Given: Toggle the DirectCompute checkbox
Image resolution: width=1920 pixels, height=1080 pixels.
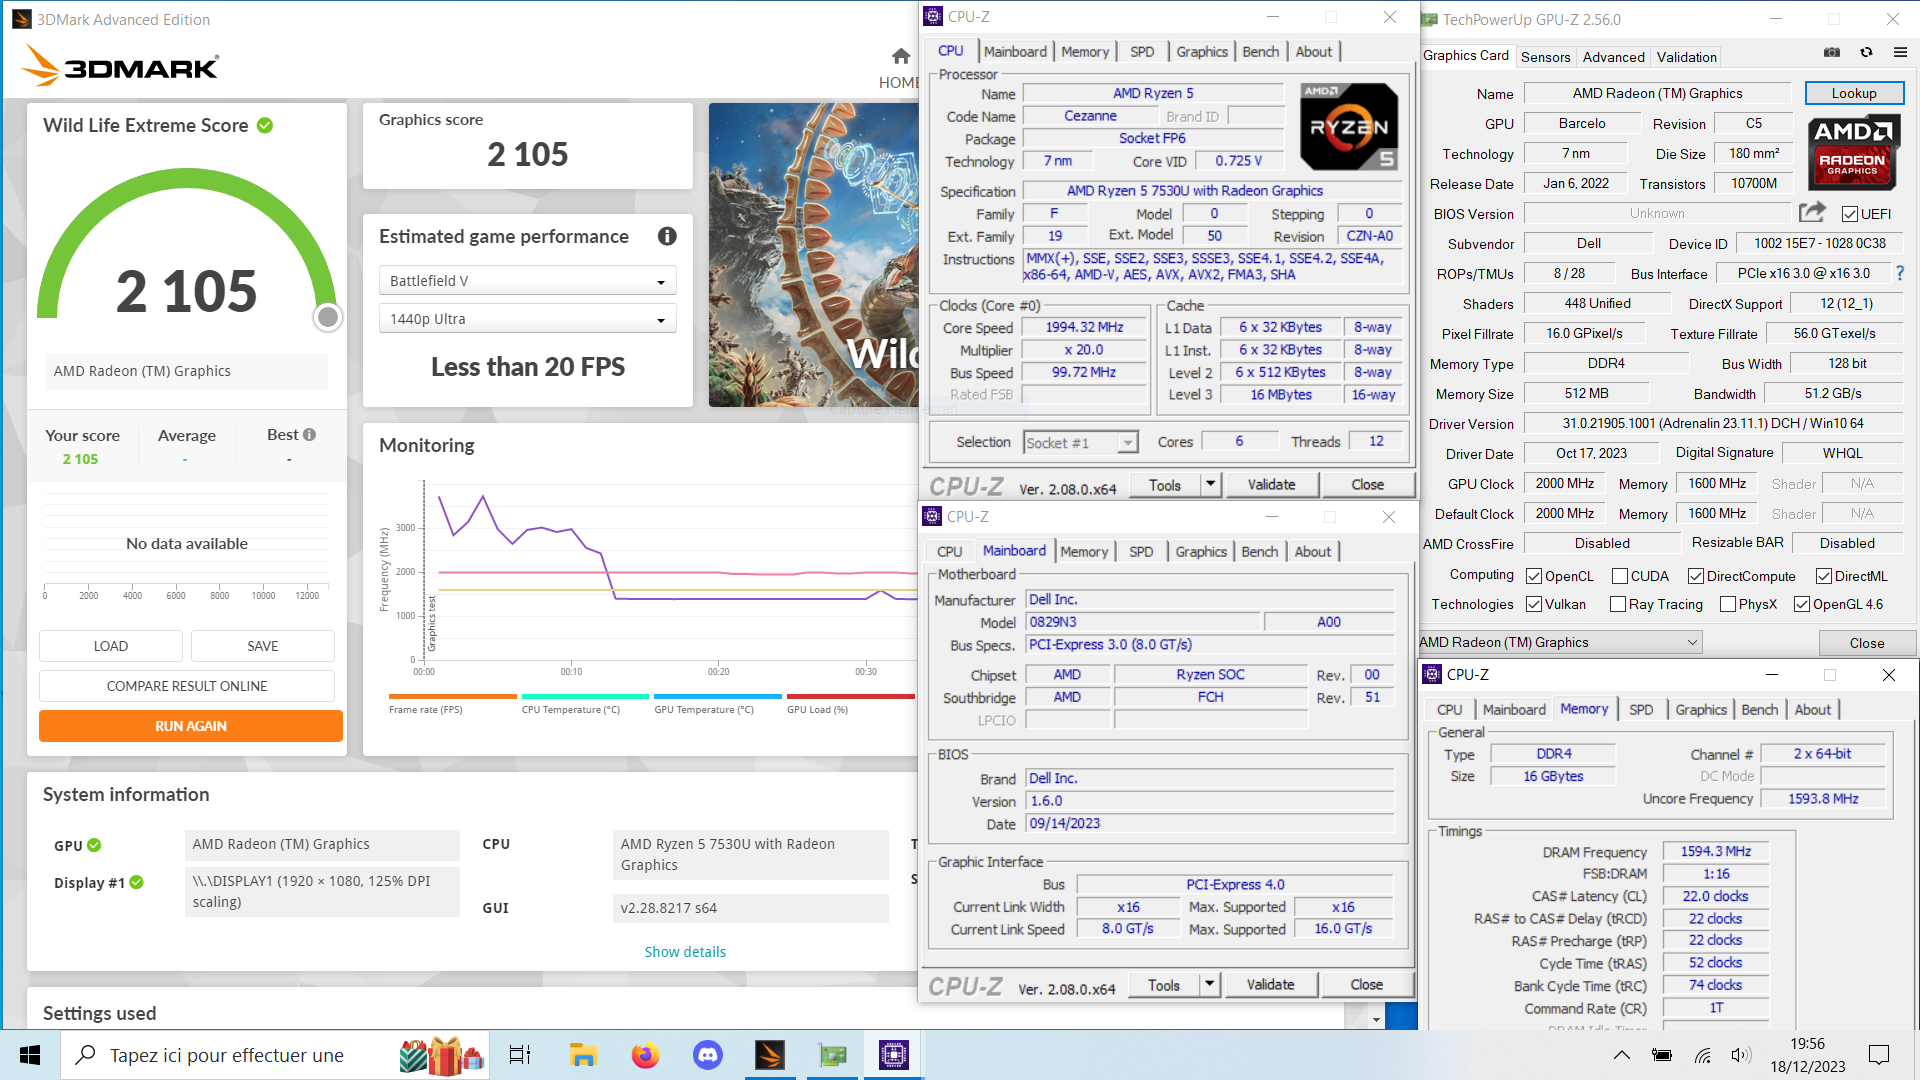Looking at the screenshot, I should (x=1695, y=576).
